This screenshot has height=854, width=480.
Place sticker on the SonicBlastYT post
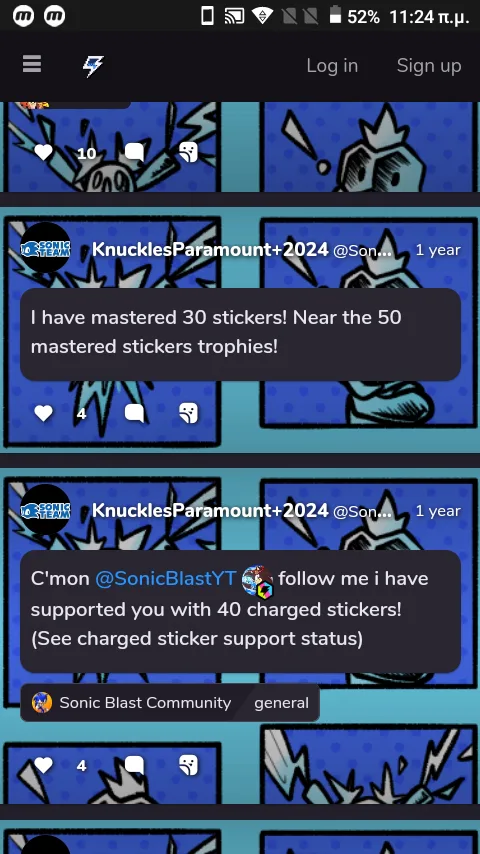189,765
